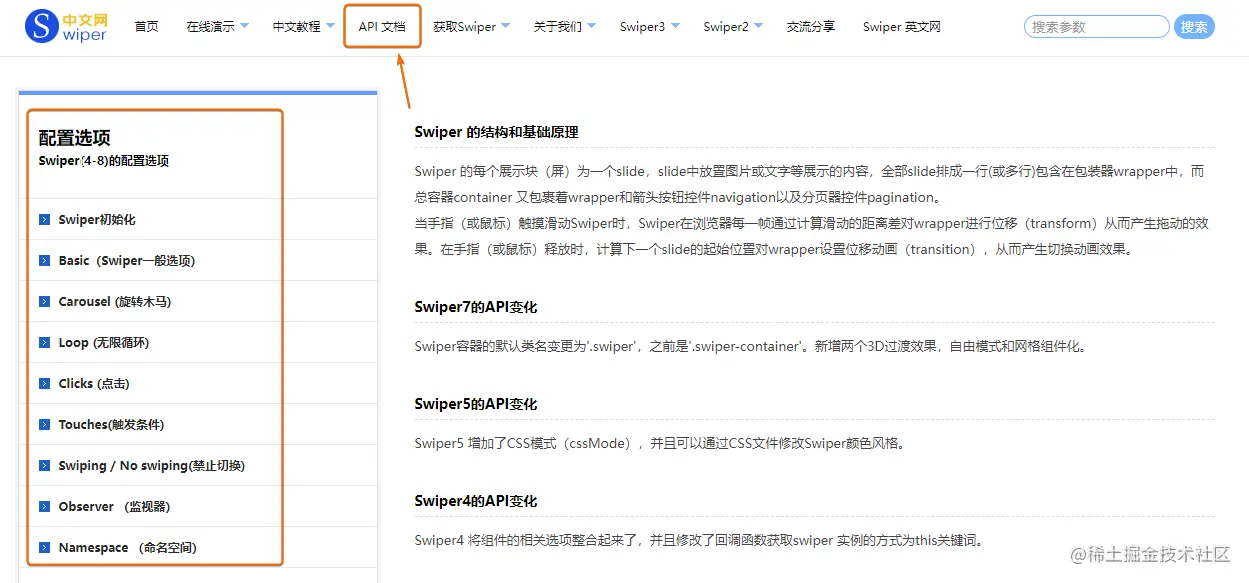Click heading Swiper5的API变化
This screenshot has height=583, width=1249.
(x=476, y=404)
